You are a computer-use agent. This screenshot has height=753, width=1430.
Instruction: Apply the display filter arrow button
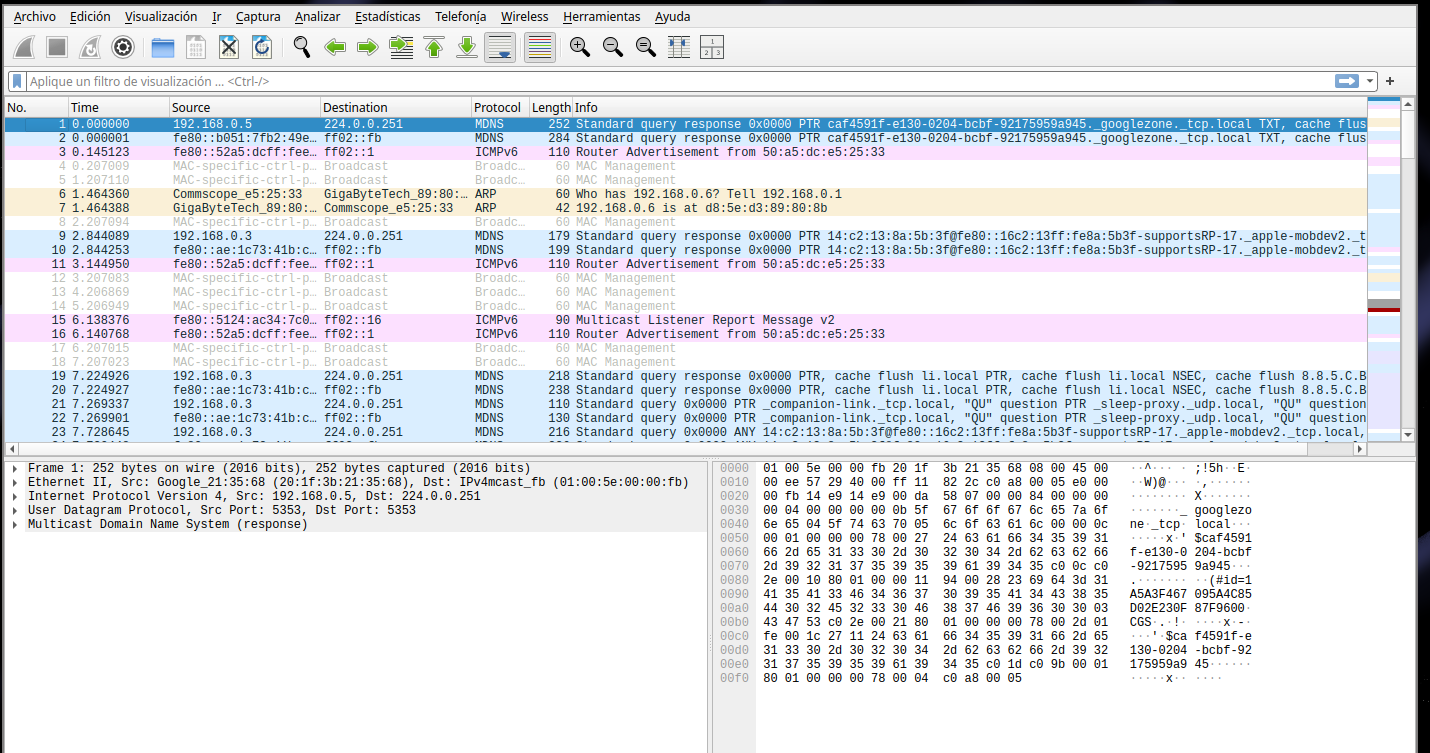point(1347,81)
